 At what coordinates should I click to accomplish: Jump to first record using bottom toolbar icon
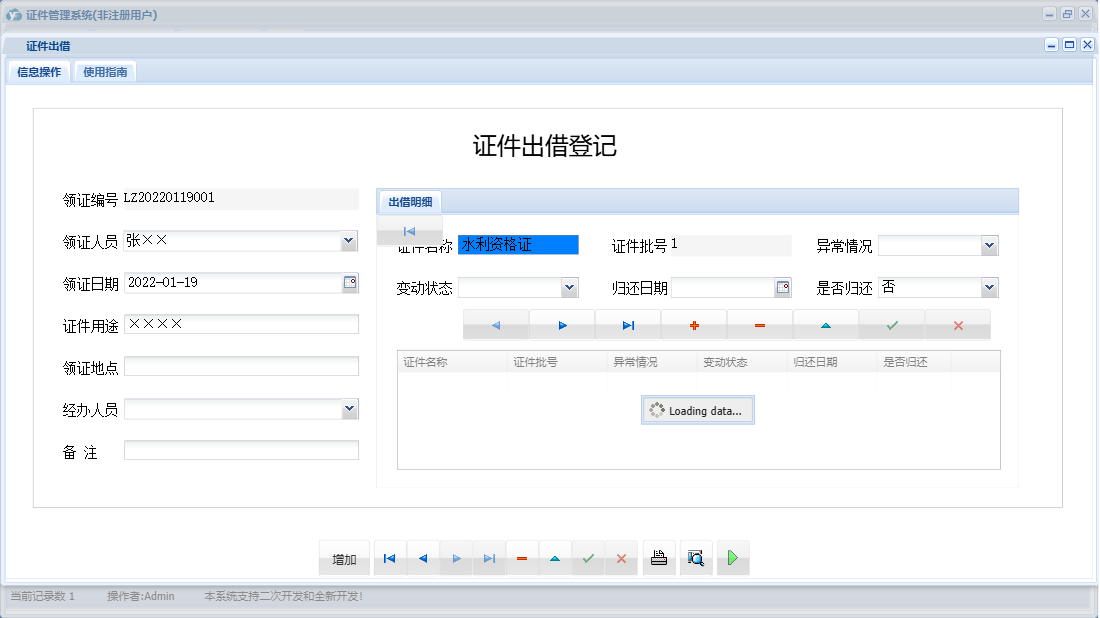point(389,558)
